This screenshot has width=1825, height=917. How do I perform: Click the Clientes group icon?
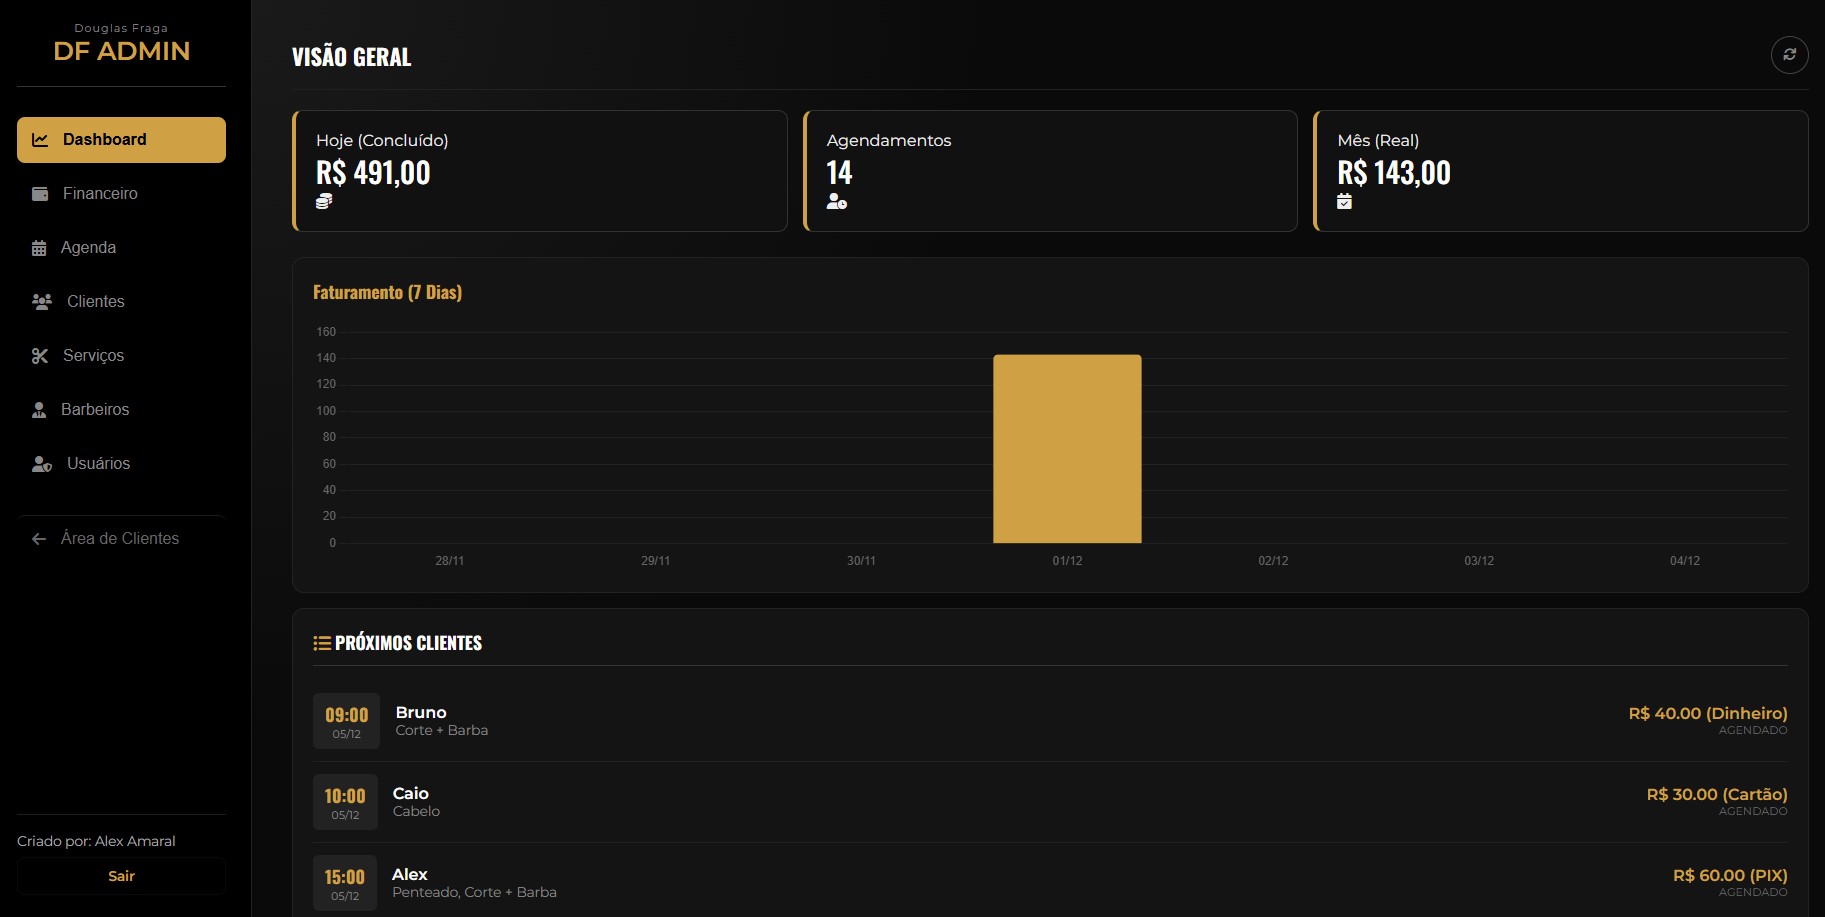tap(42, 302)
